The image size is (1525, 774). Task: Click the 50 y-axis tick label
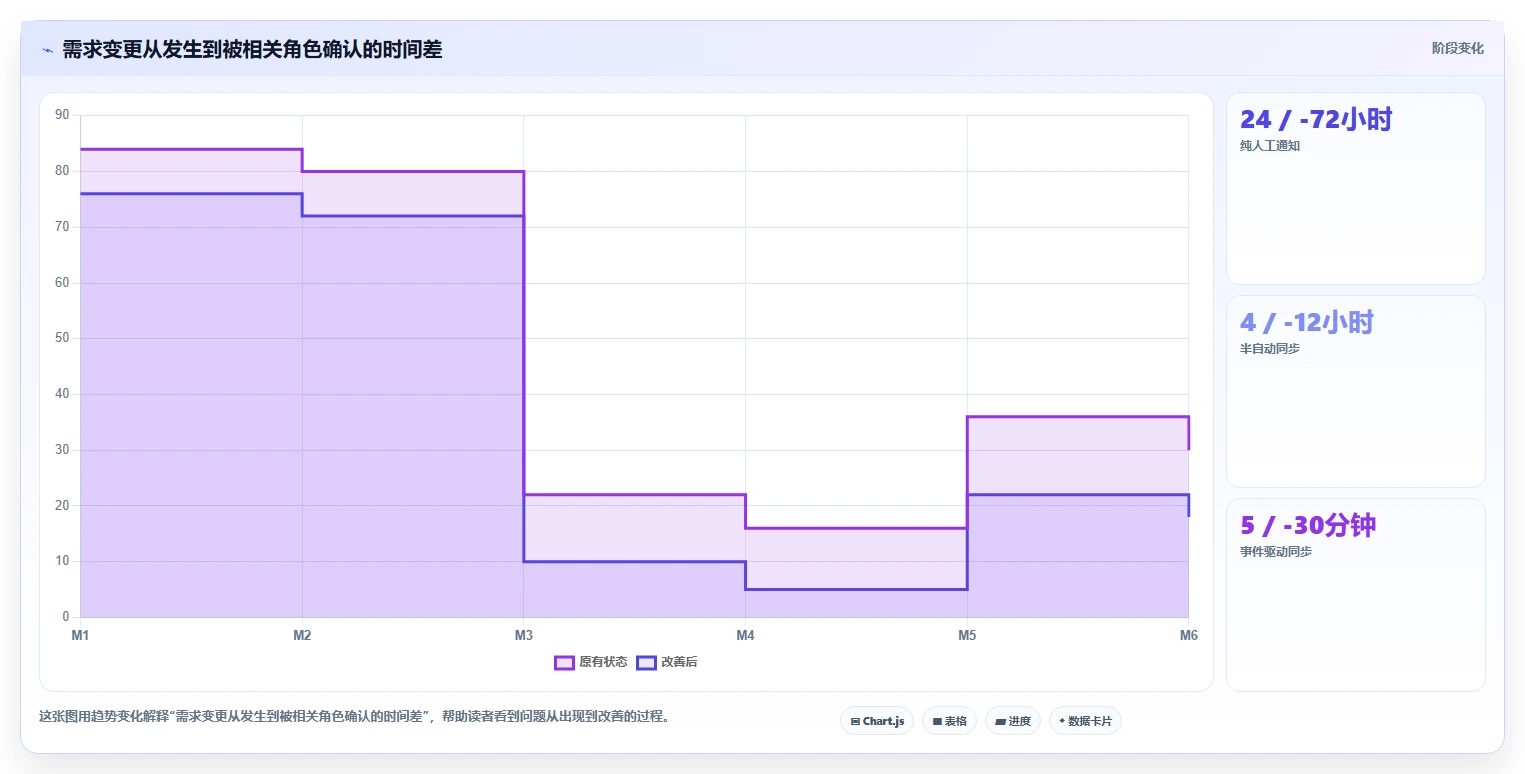point(62,338)
